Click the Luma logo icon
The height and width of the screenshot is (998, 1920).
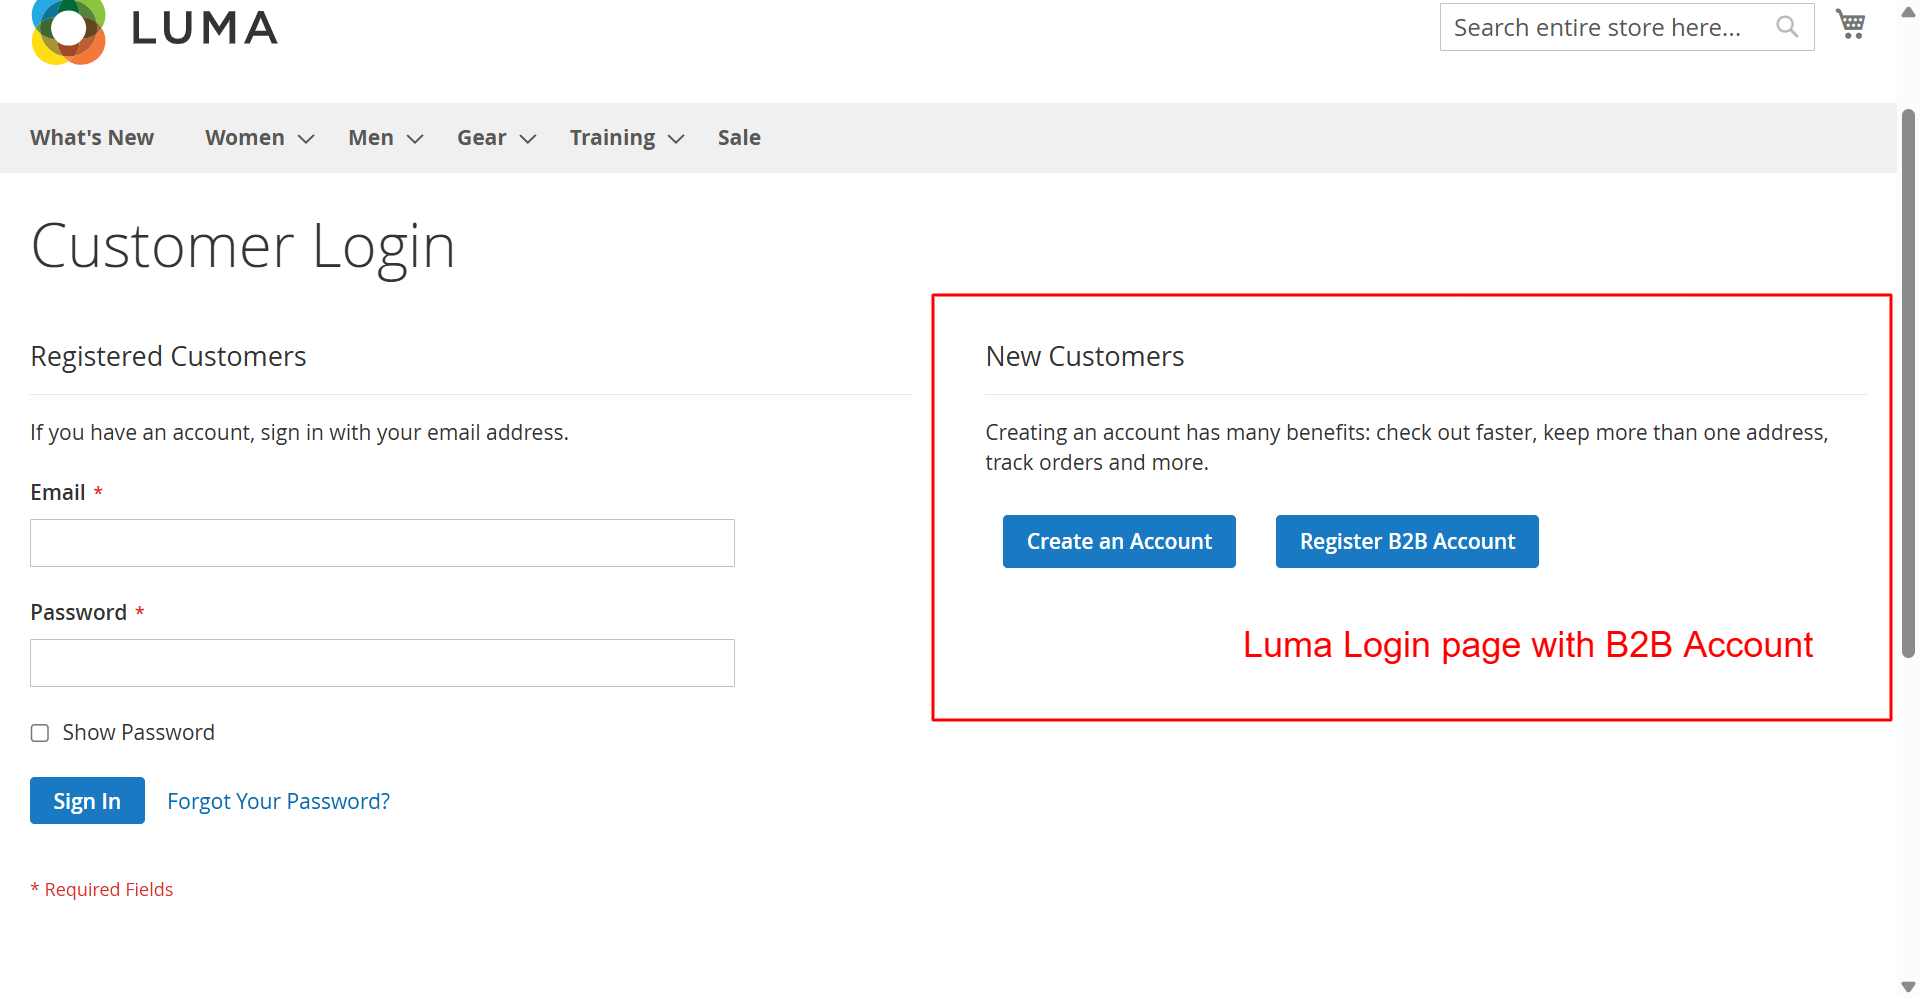point(68,30)
